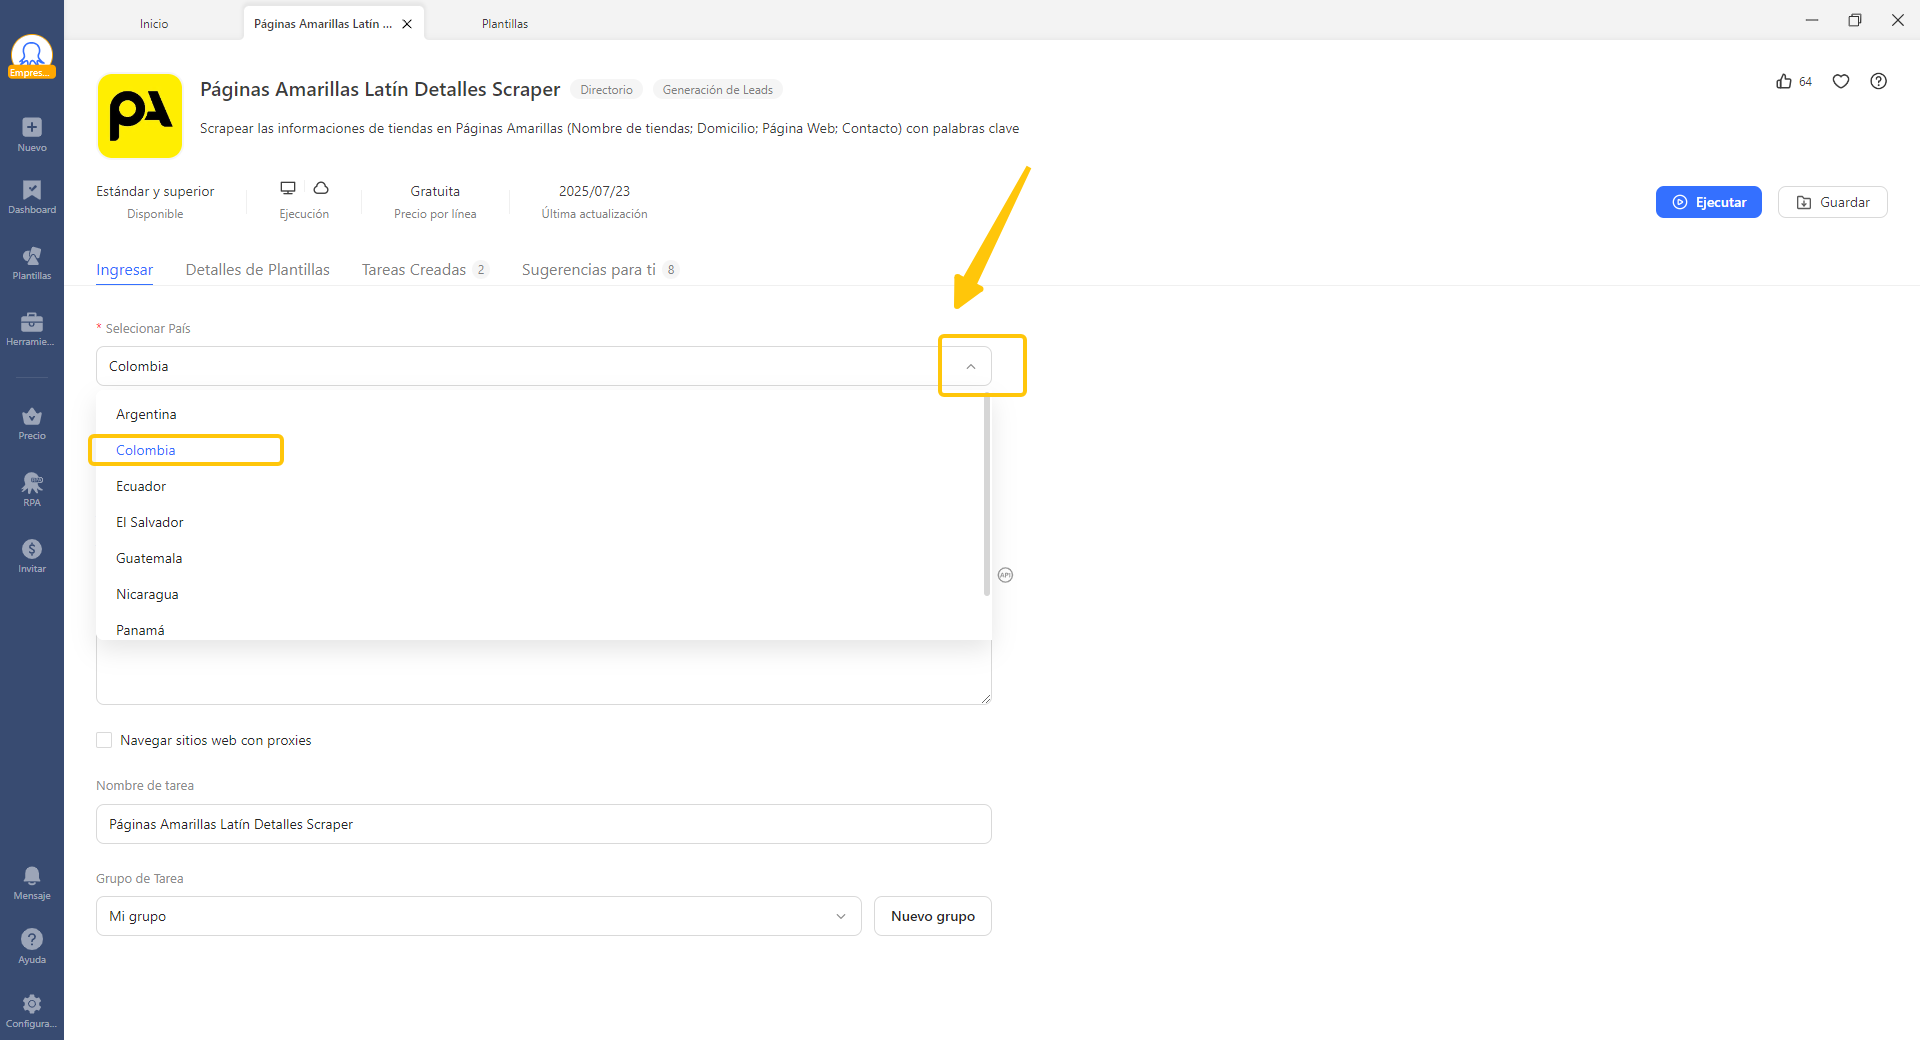Open the Herramientas toolbox icon
The width and height of the screenshot is (1920, 1040).
click(x=32, y=322)
